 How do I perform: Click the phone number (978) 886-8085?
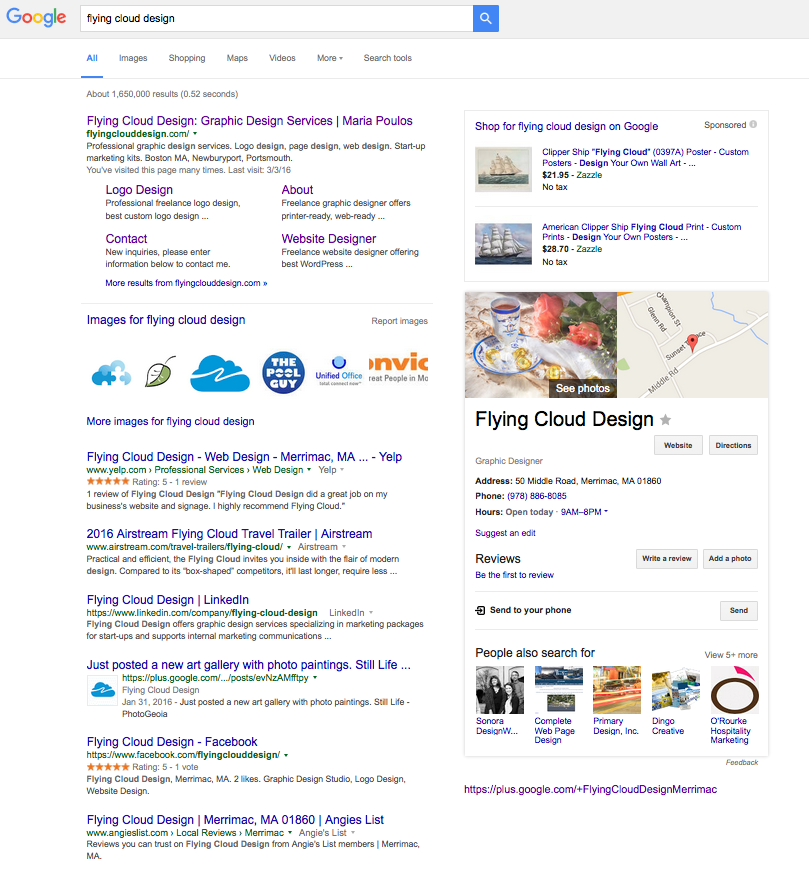(537, 496)
